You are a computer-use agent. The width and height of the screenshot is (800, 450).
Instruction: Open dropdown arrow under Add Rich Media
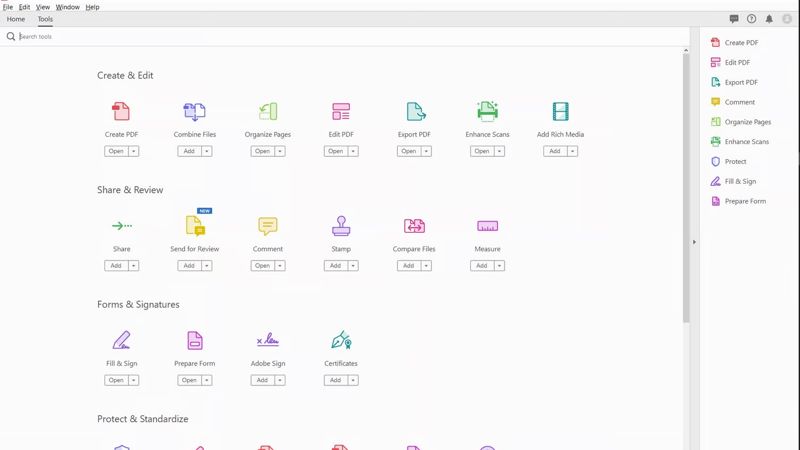pos(572,151)
